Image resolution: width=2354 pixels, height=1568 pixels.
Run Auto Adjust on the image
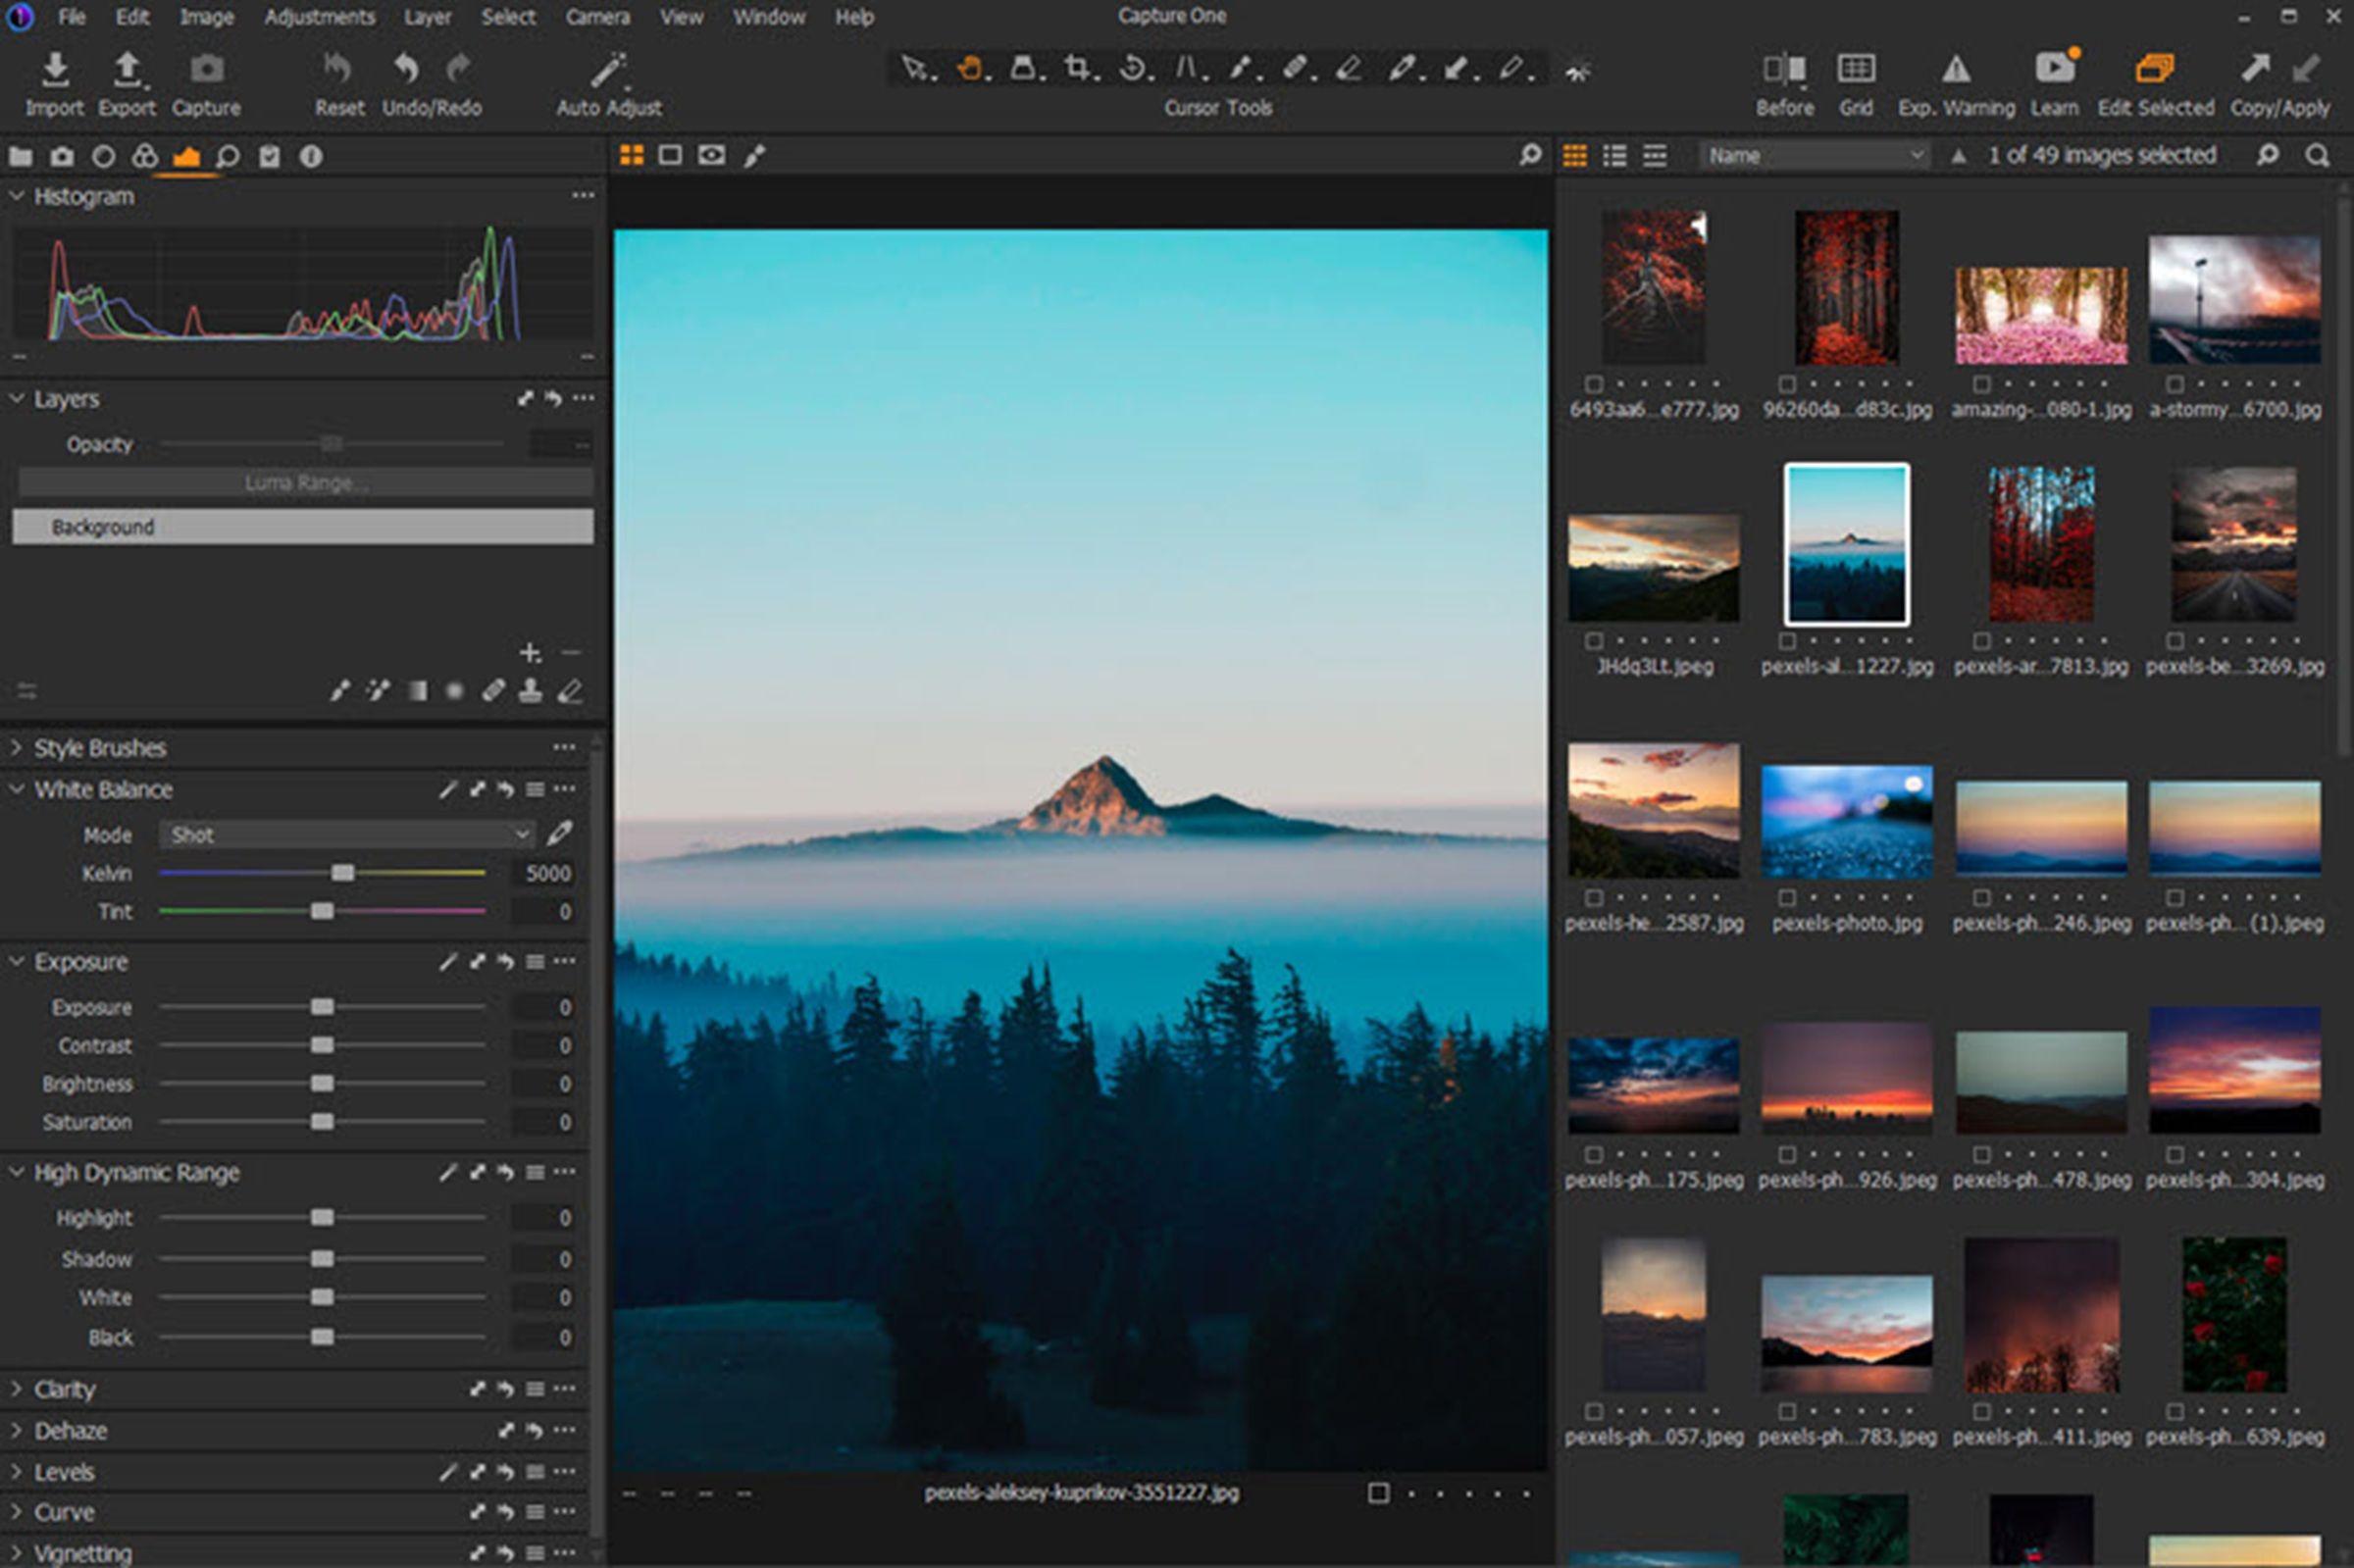pos(609,84)
